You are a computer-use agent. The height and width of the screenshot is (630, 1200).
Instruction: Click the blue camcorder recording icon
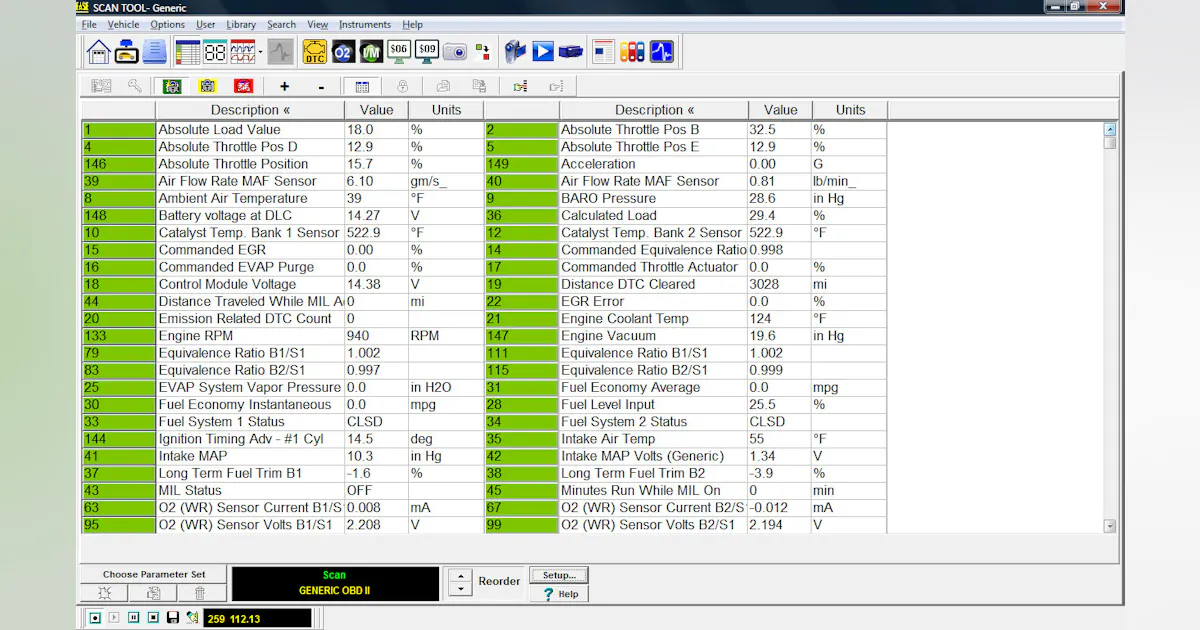515,51
